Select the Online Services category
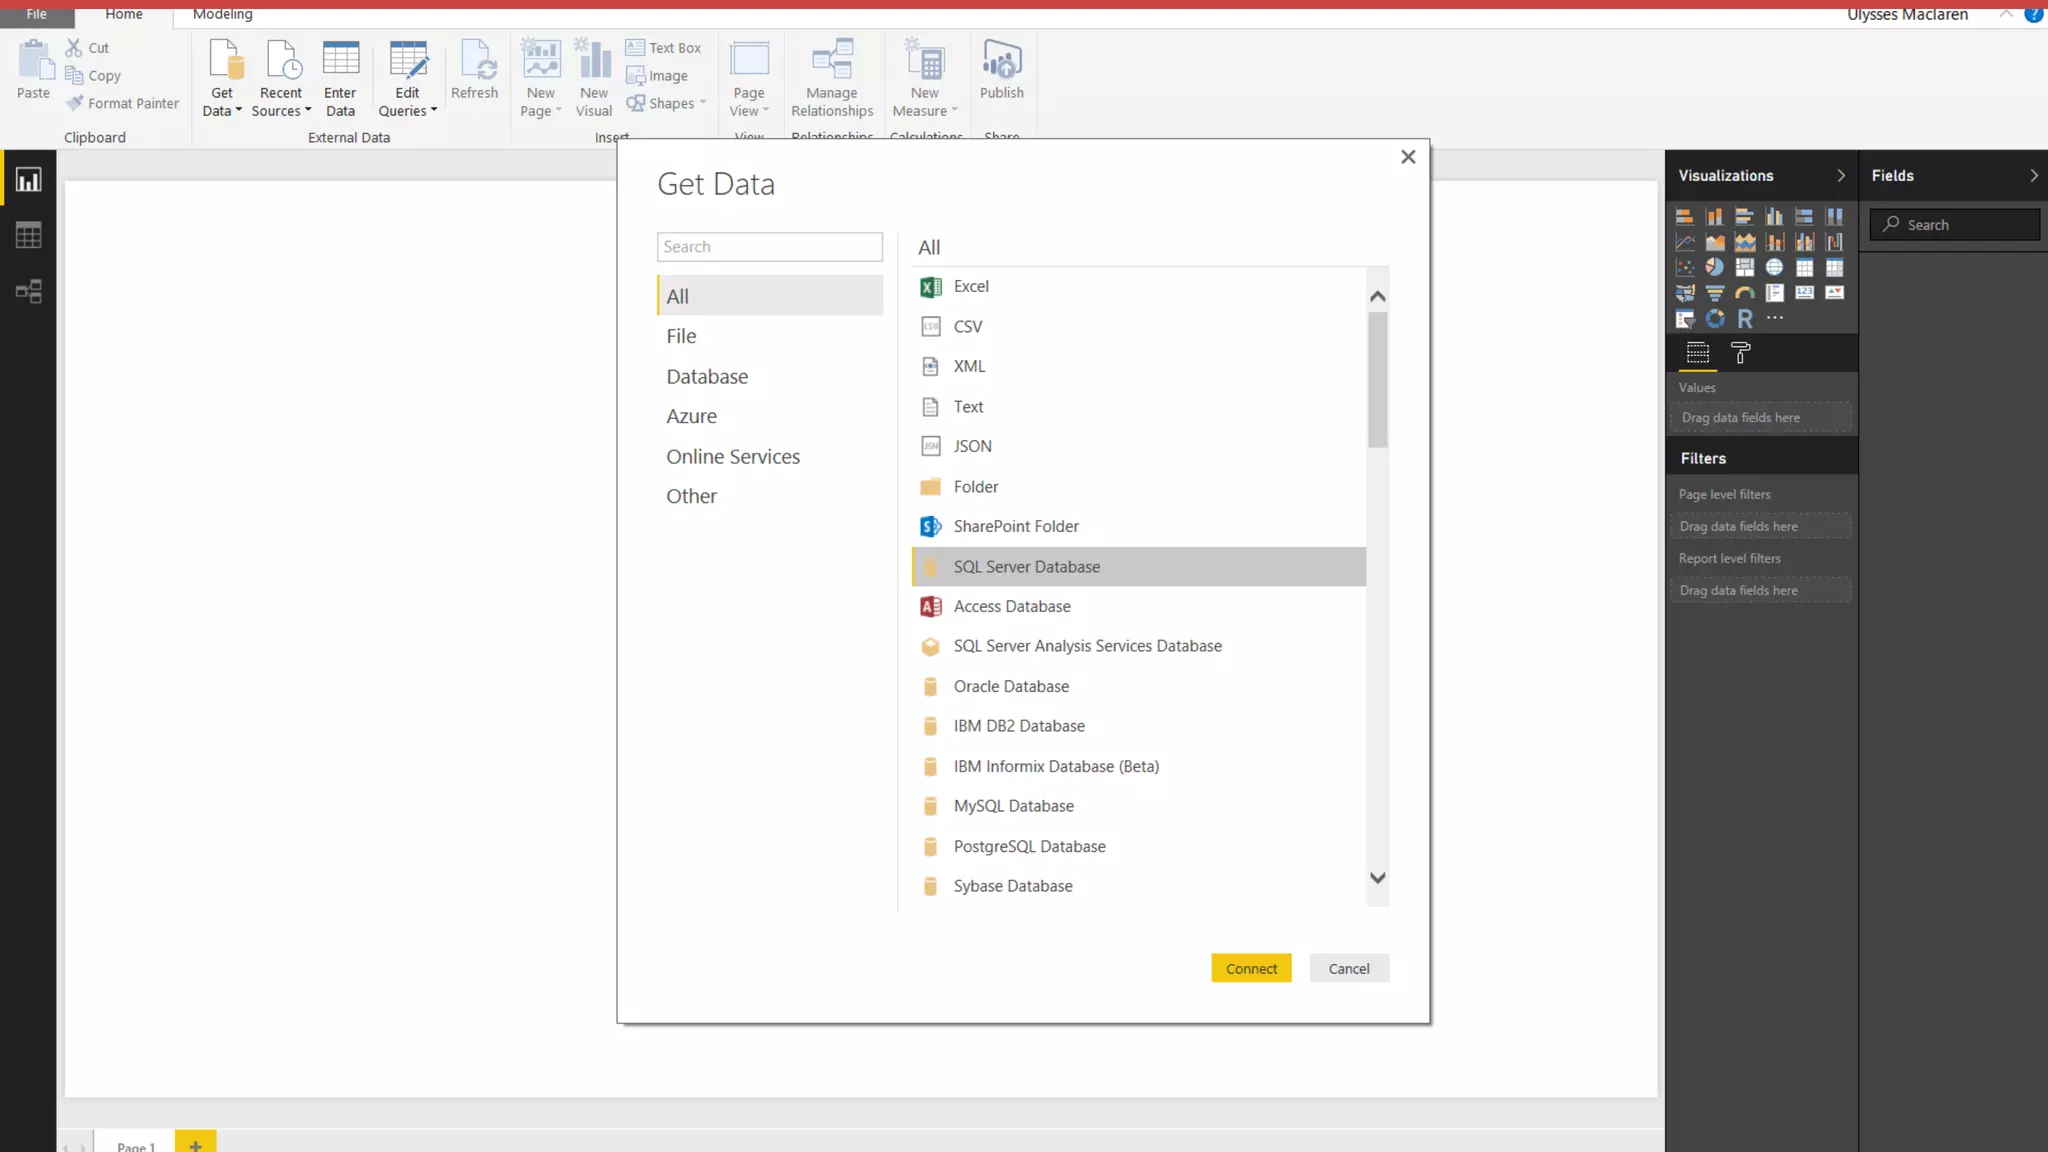Viewport: 2048px width, 1152px height. [x=733, y=456]
